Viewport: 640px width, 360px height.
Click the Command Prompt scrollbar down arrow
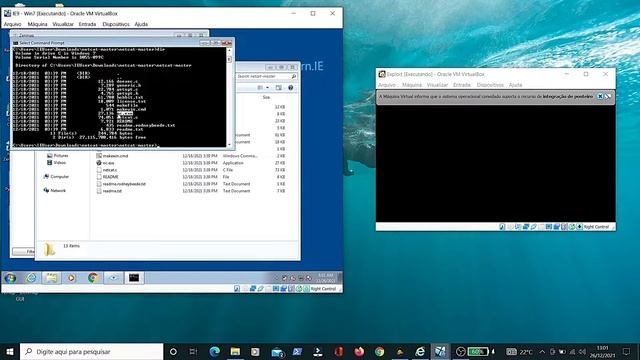click(x=229, y=144)
